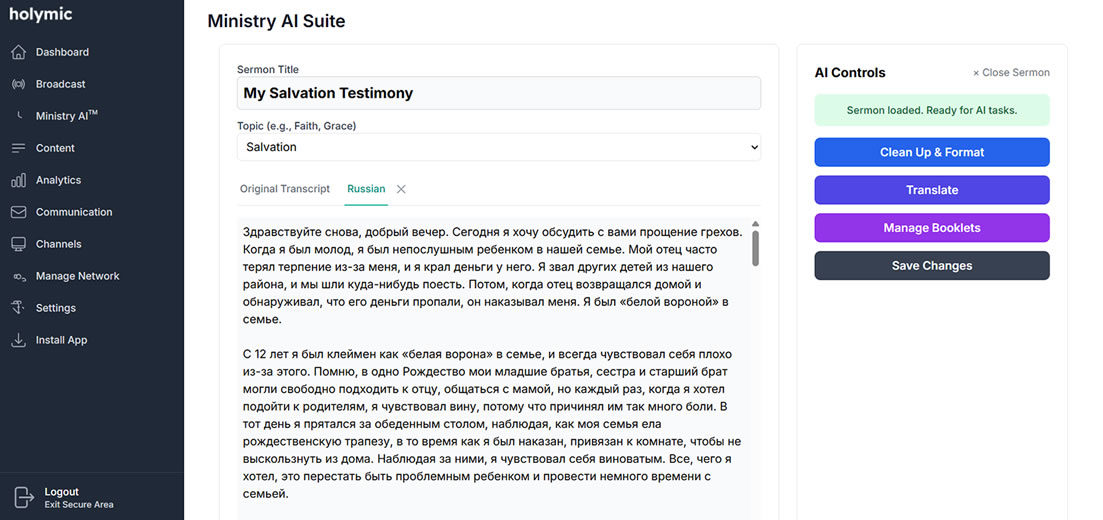This screenshot has height=520, width=1103.
Task: Open the Analytics bar chart icon
Action: 18,180
